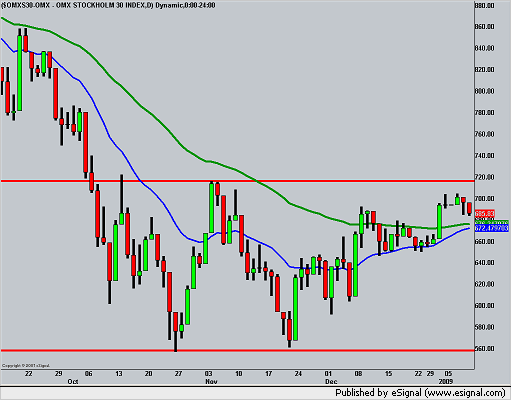This screenshot has width=511, height=400.
Task: Click the 560.00 price axis label
Action: click(x=485, y=349)
